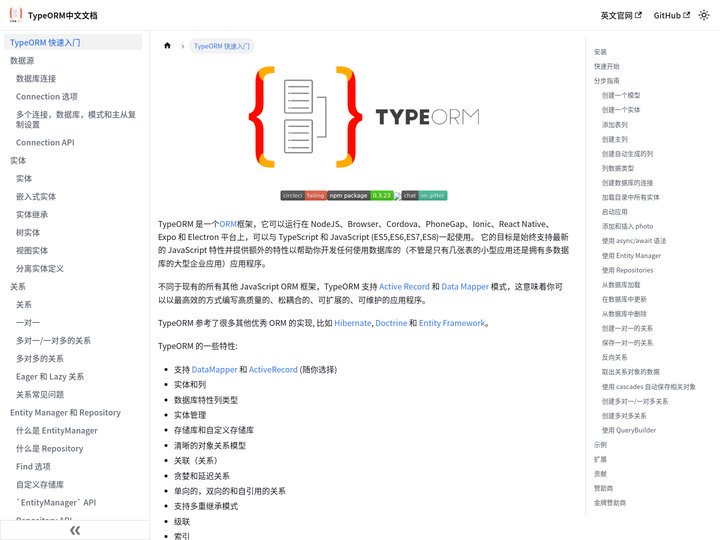Jump to 创建自动生成的列 in the contents
Screen dimensions: 720x540
click(x=627, y=153)
